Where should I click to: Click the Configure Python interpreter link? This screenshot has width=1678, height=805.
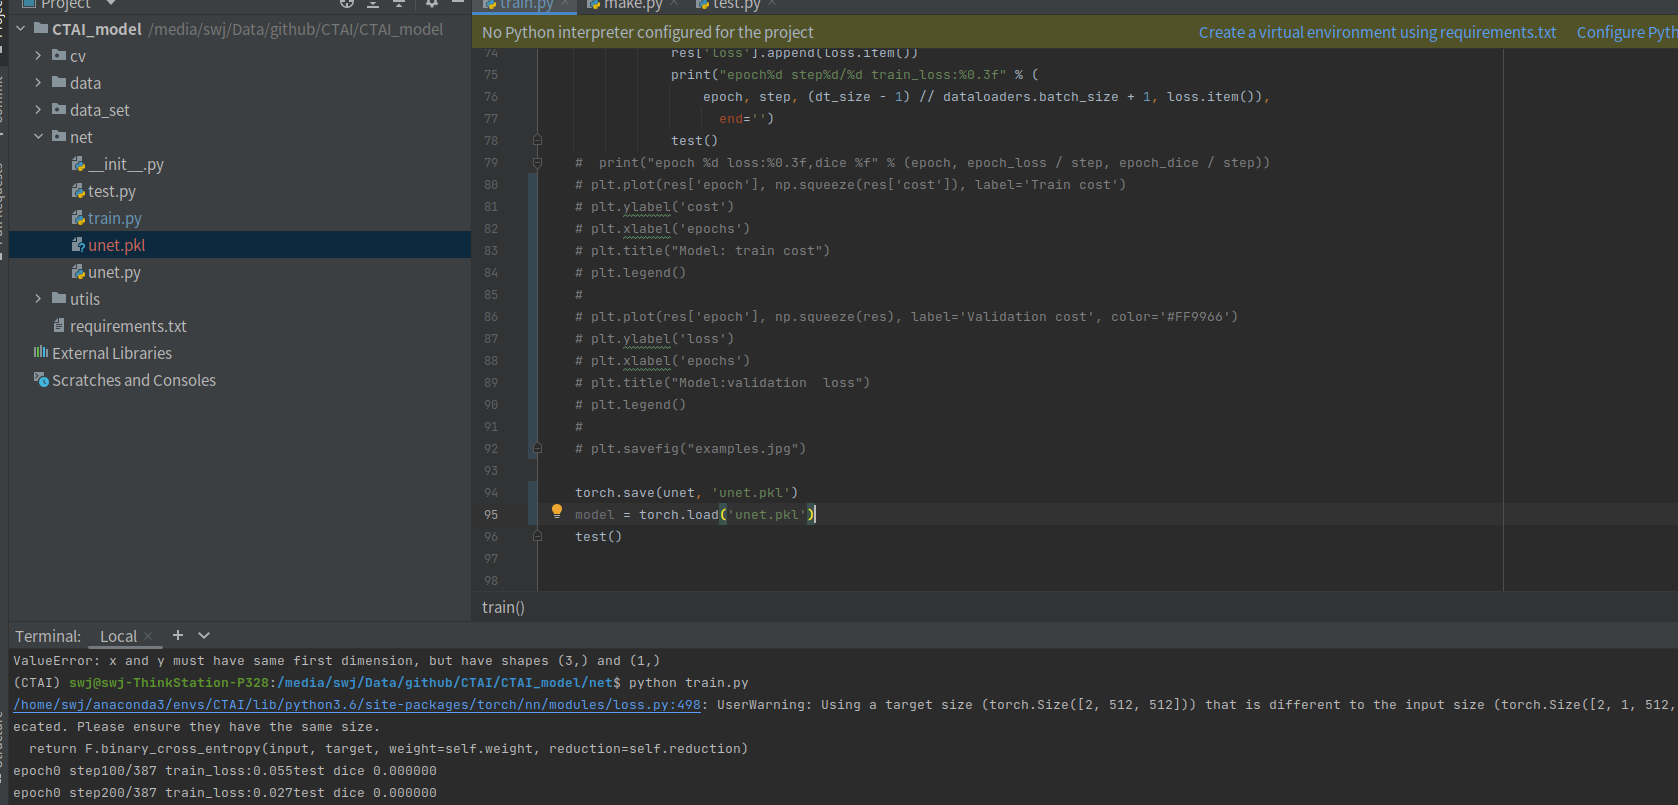point(1627,32)
